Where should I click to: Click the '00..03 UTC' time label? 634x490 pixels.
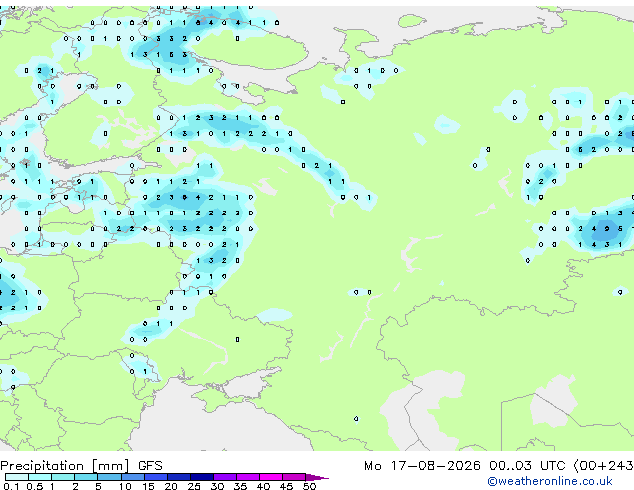[x=527, y=466]
